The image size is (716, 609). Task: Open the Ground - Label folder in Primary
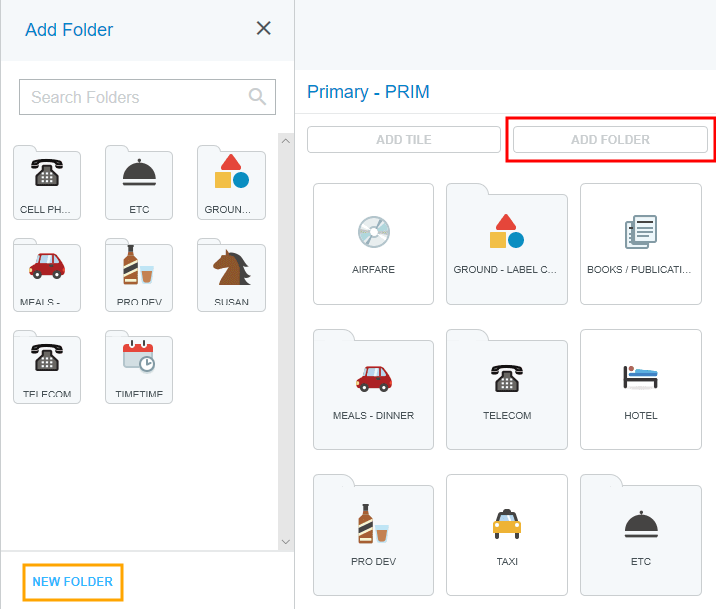[506, 243]
